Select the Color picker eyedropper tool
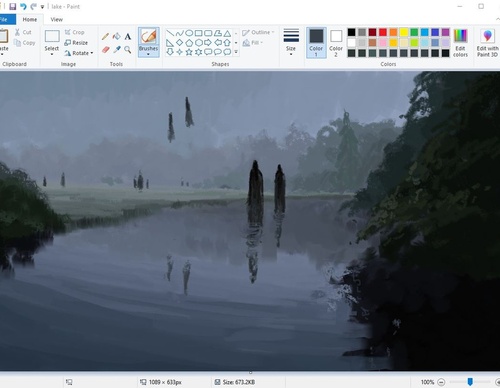 pyautogui.click(x=117, y=50)
